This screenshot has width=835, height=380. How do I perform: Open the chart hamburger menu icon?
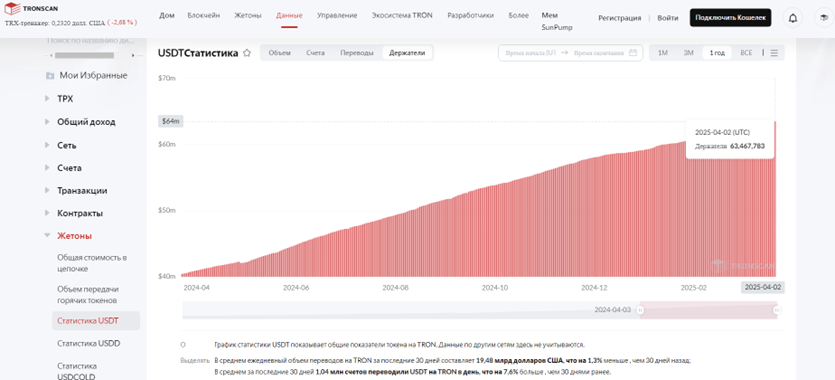774,53
